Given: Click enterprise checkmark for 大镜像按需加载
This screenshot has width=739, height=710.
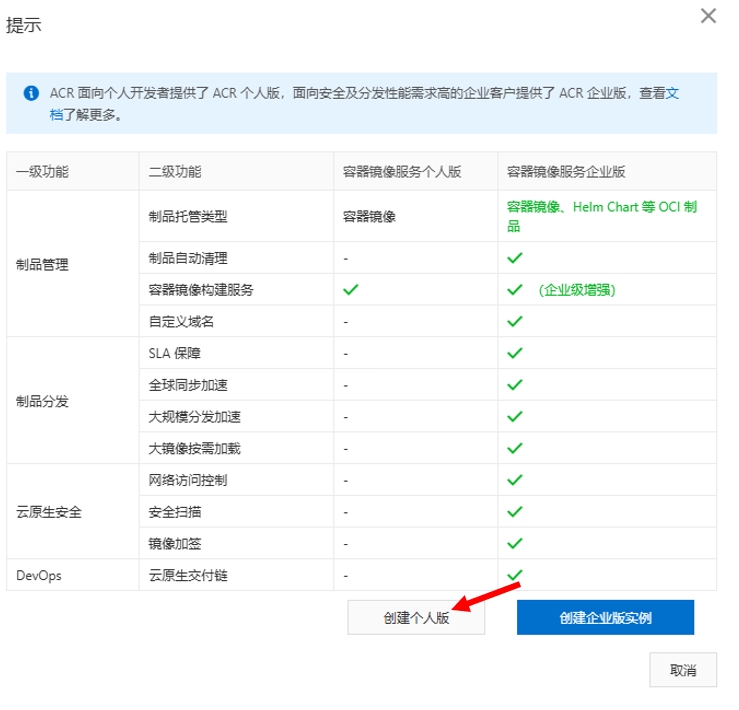Looking at the screenshot, I should point(515,448).
